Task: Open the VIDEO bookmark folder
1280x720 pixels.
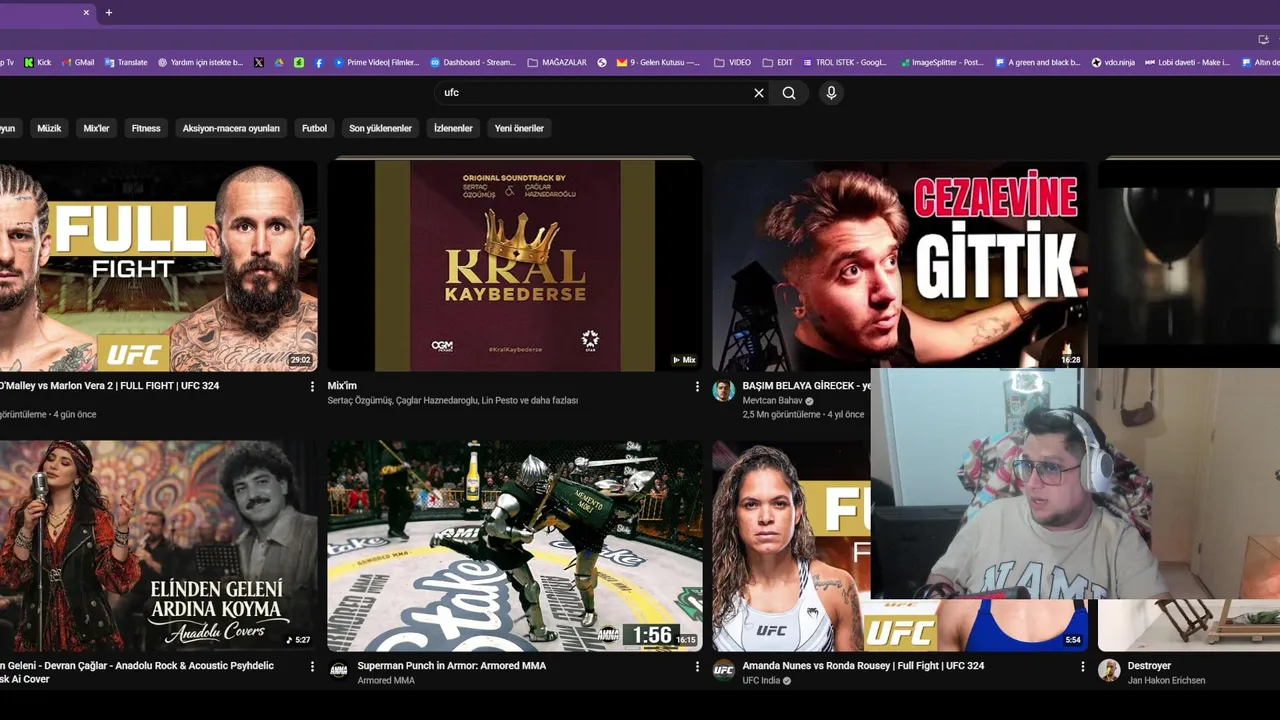Action: pos(733,62)
